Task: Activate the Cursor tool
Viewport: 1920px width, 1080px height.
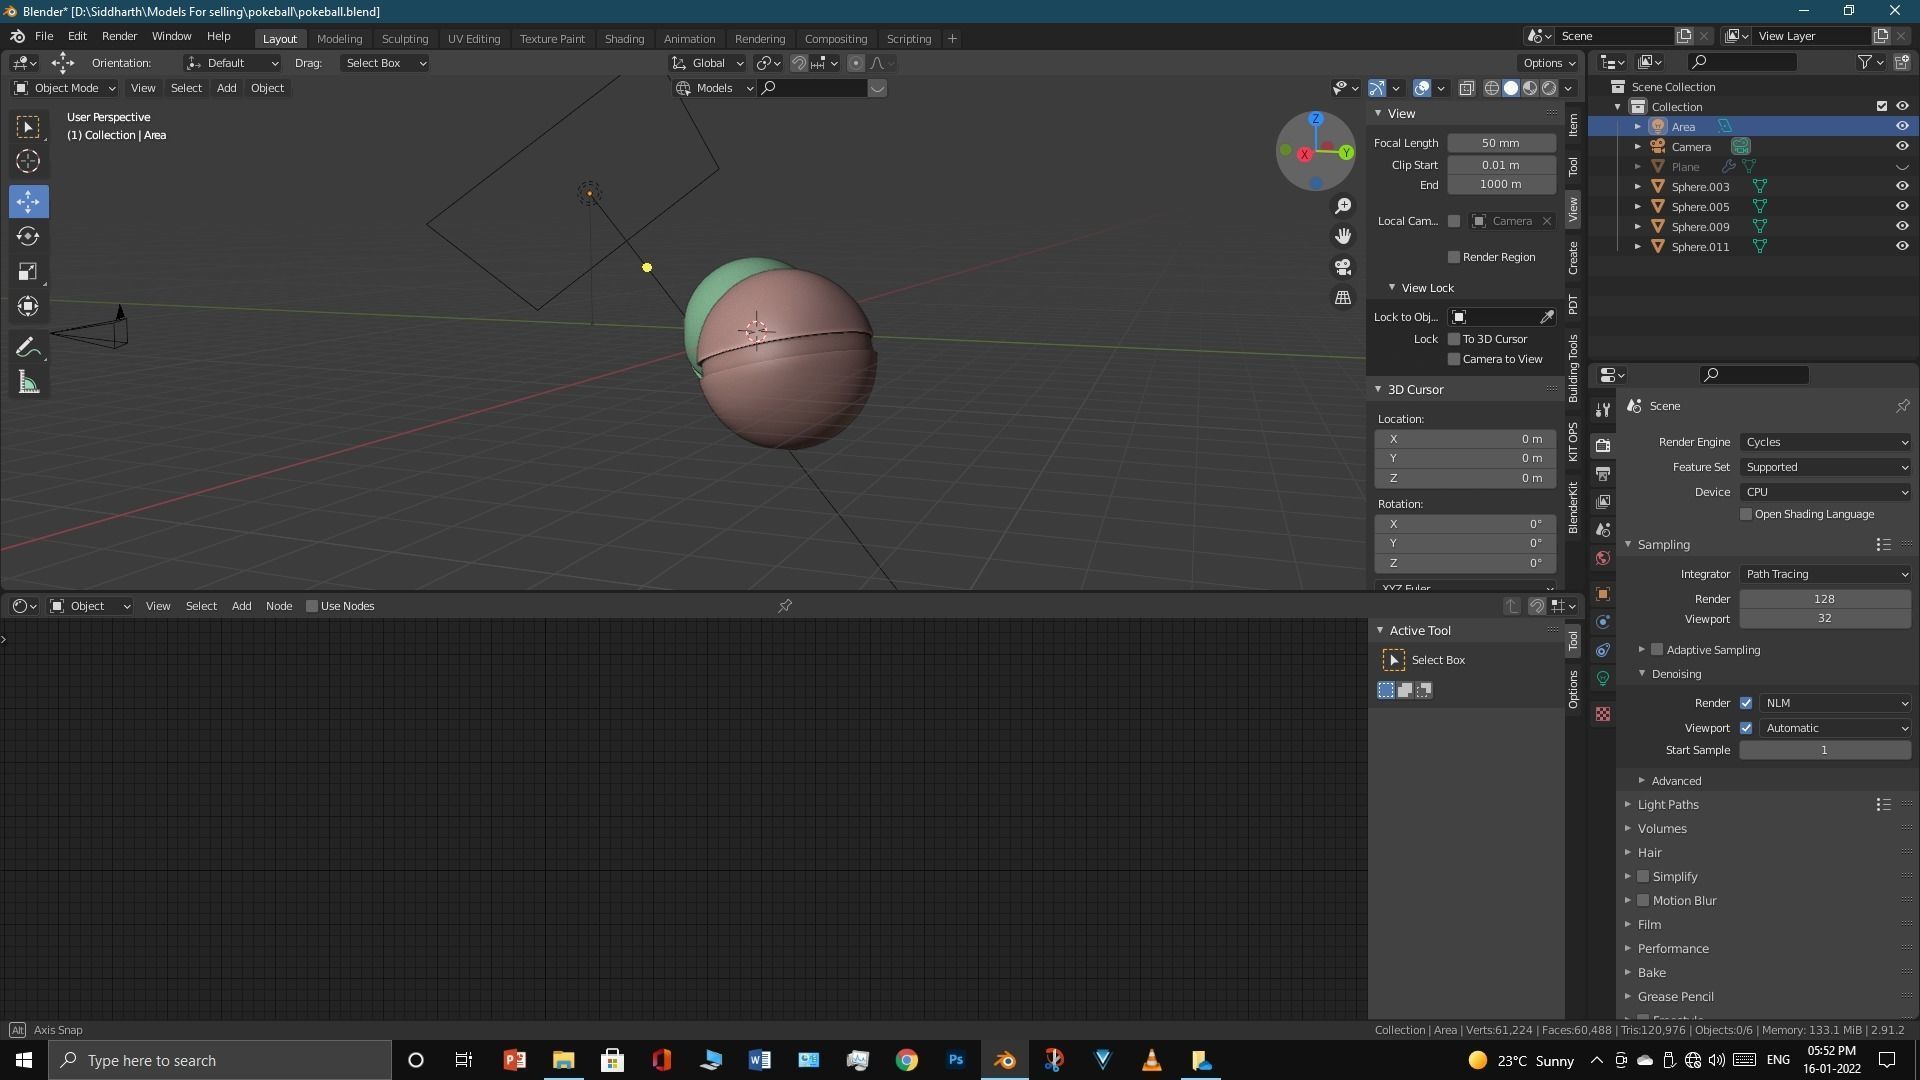Action: click(28, 162)
